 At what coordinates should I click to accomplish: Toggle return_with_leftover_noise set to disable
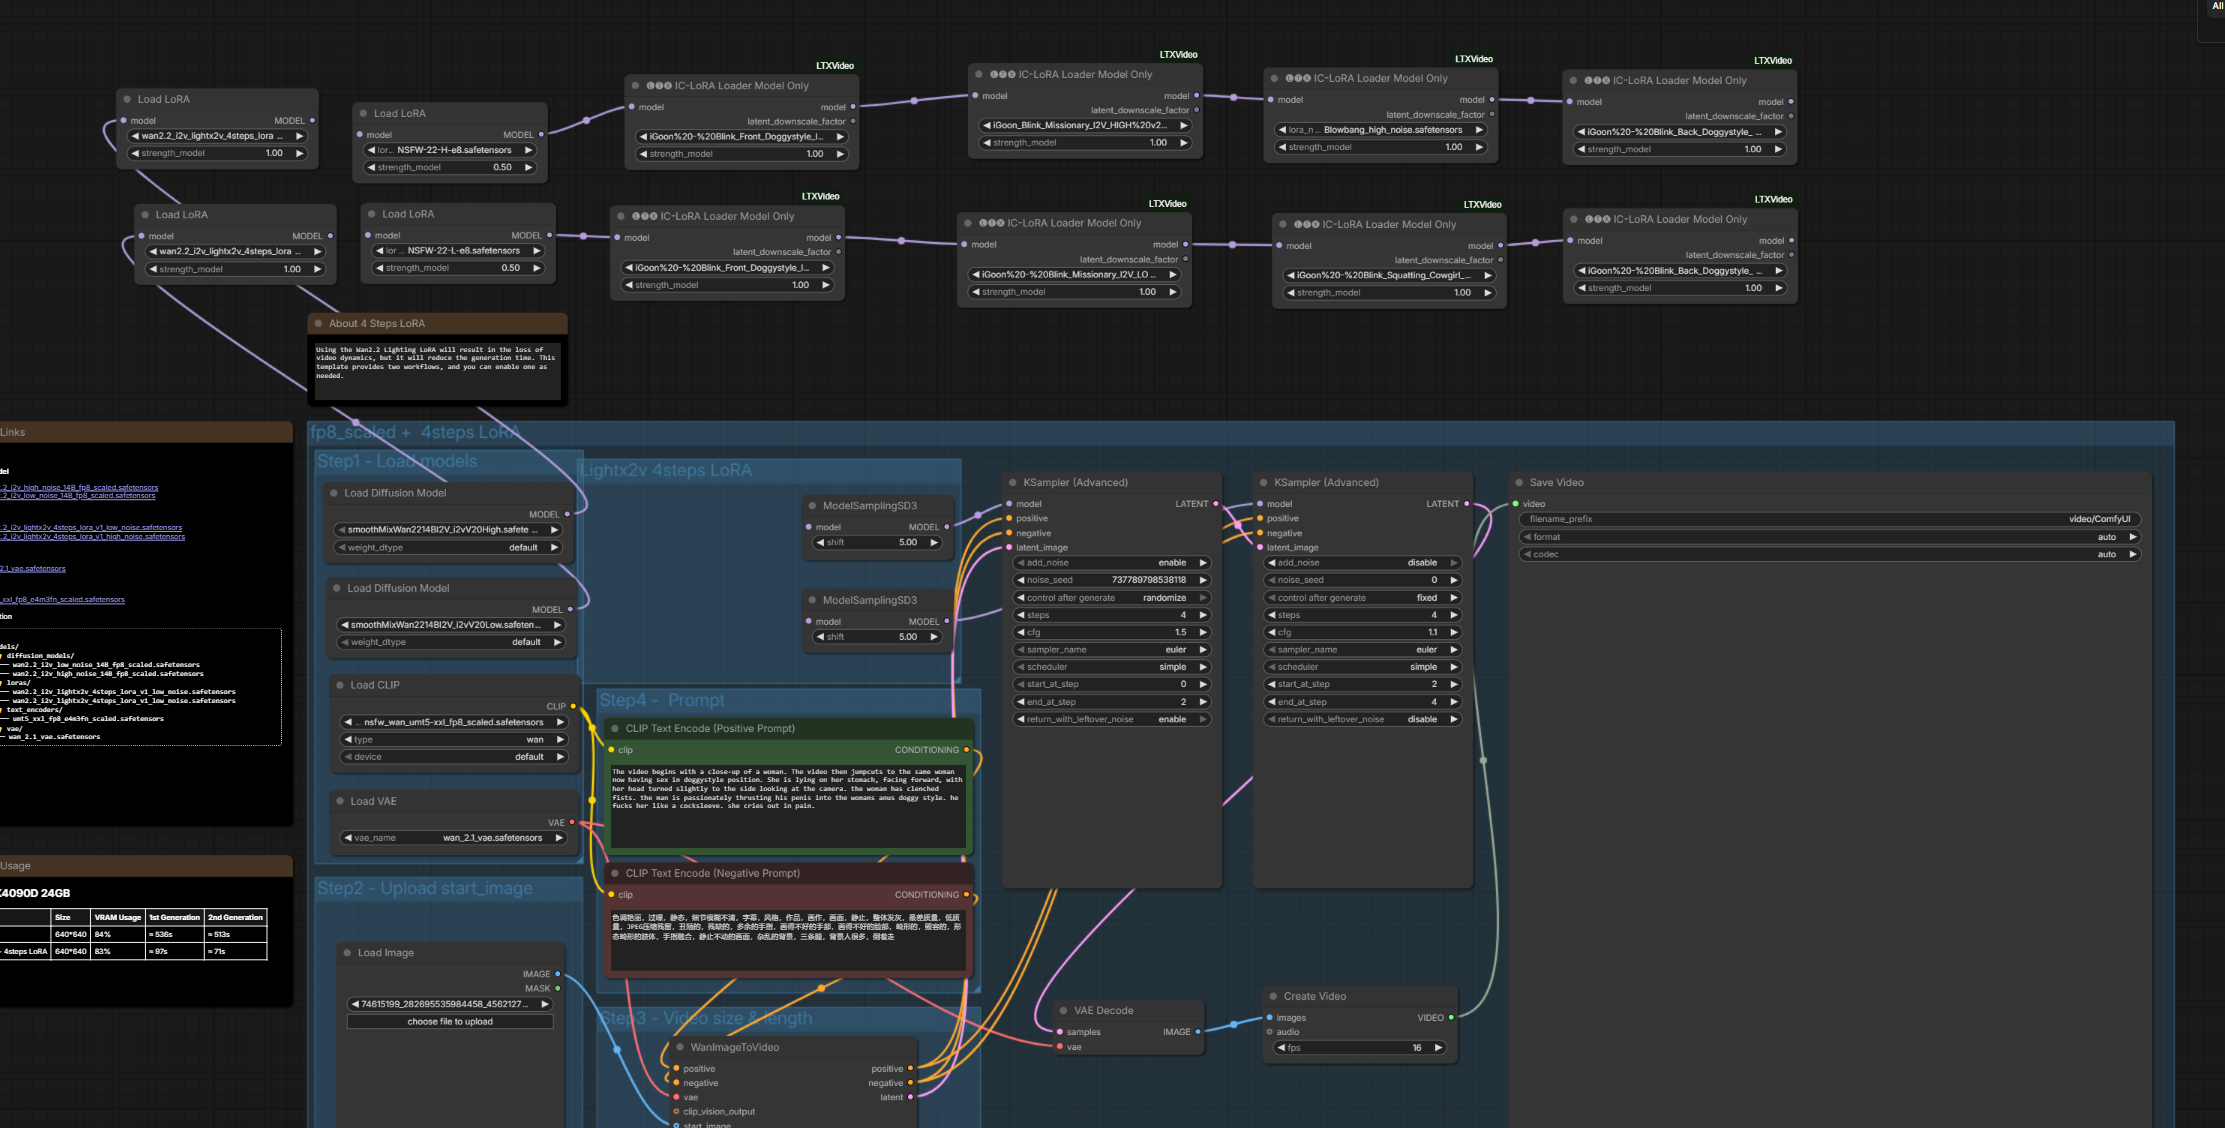pos(1360,720)
